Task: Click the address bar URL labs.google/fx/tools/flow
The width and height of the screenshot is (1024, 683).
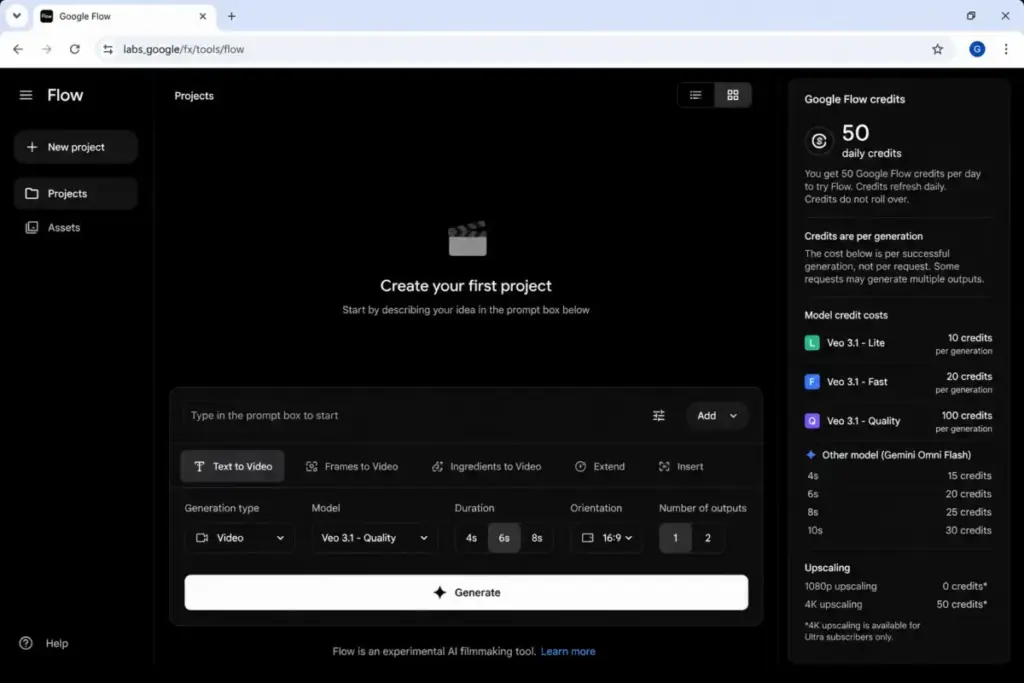Action: click(184, 49)
